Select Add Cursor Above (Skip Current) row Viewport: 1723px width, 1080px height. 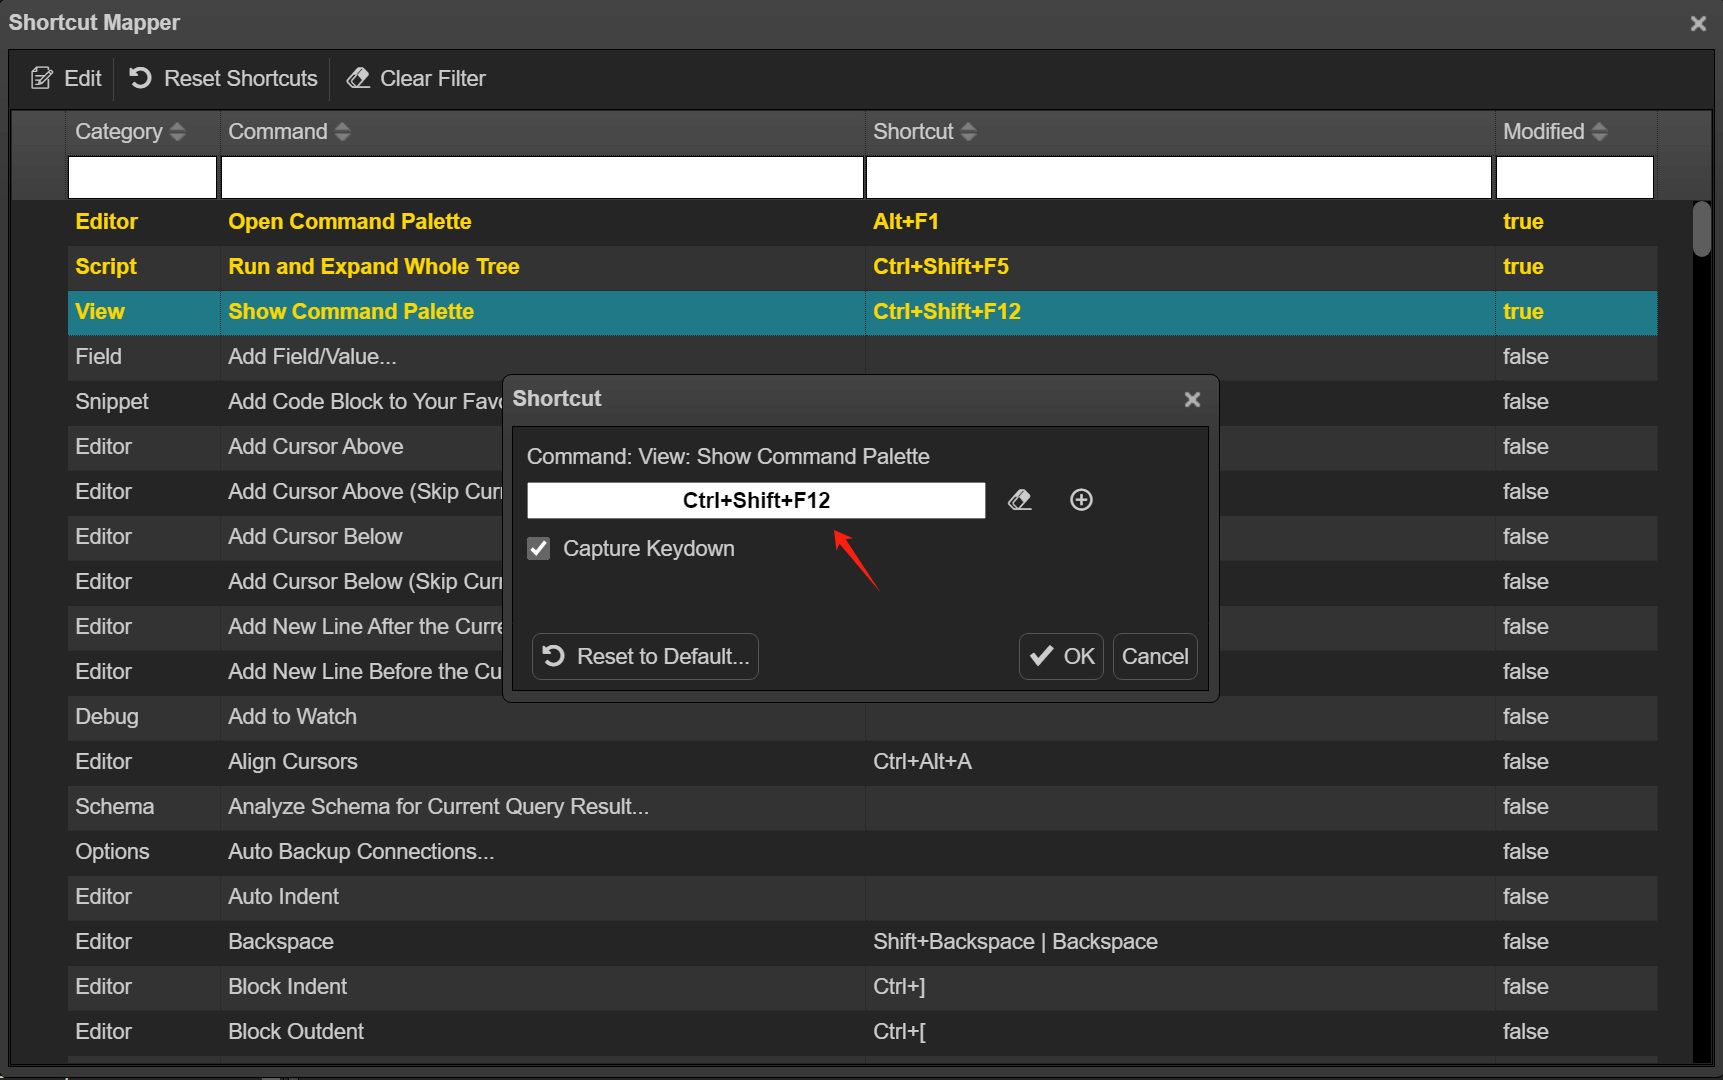click(x=365, y=492)
